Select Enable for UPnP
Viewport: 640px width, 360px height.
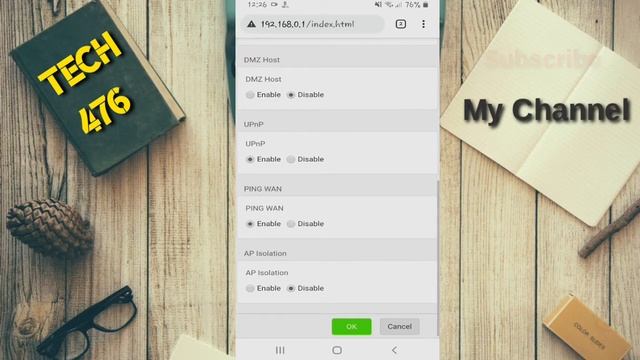[x=250, y=159]
